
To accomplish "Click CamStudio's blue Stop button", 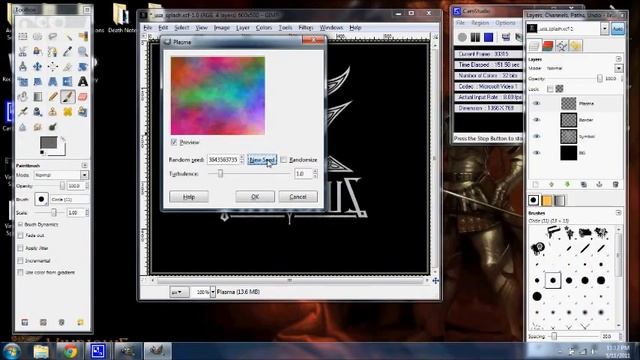I will click(x=489, y=38).
